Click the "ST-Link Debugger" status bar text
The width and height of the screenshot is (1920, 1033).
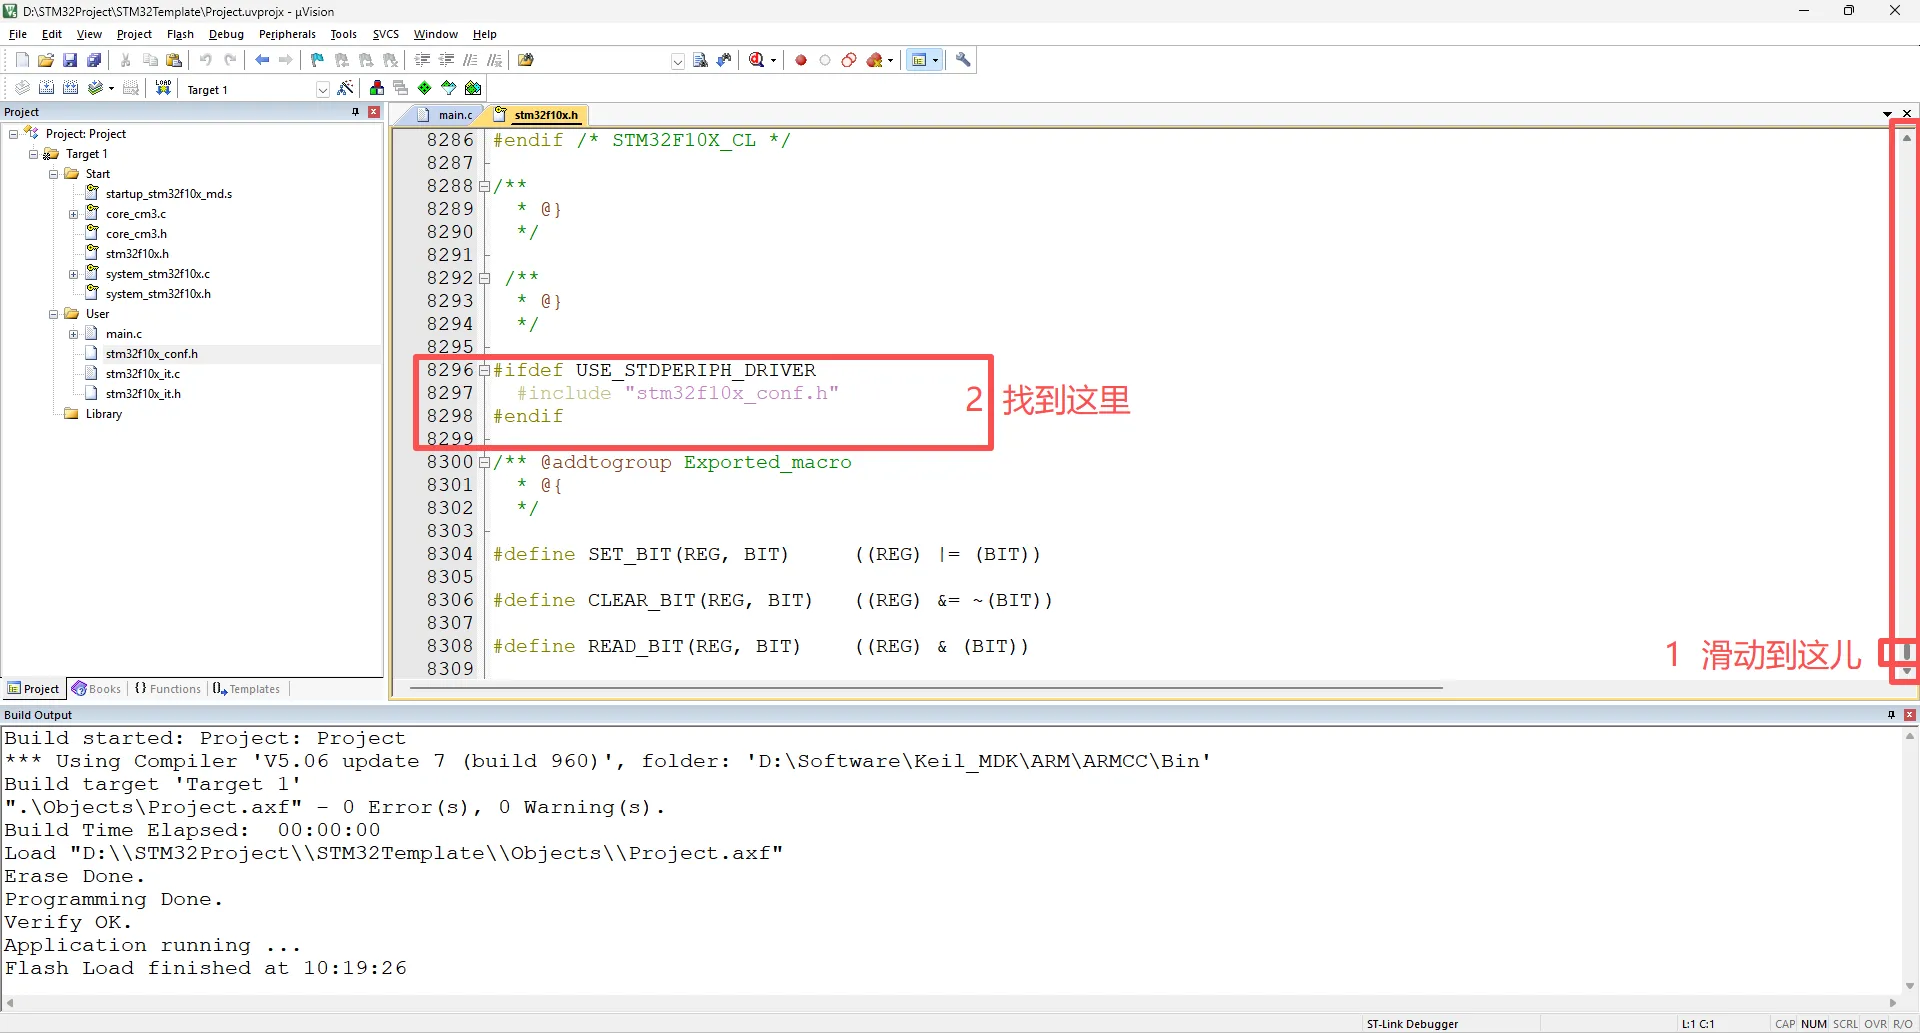(x=1412, y=1024)
